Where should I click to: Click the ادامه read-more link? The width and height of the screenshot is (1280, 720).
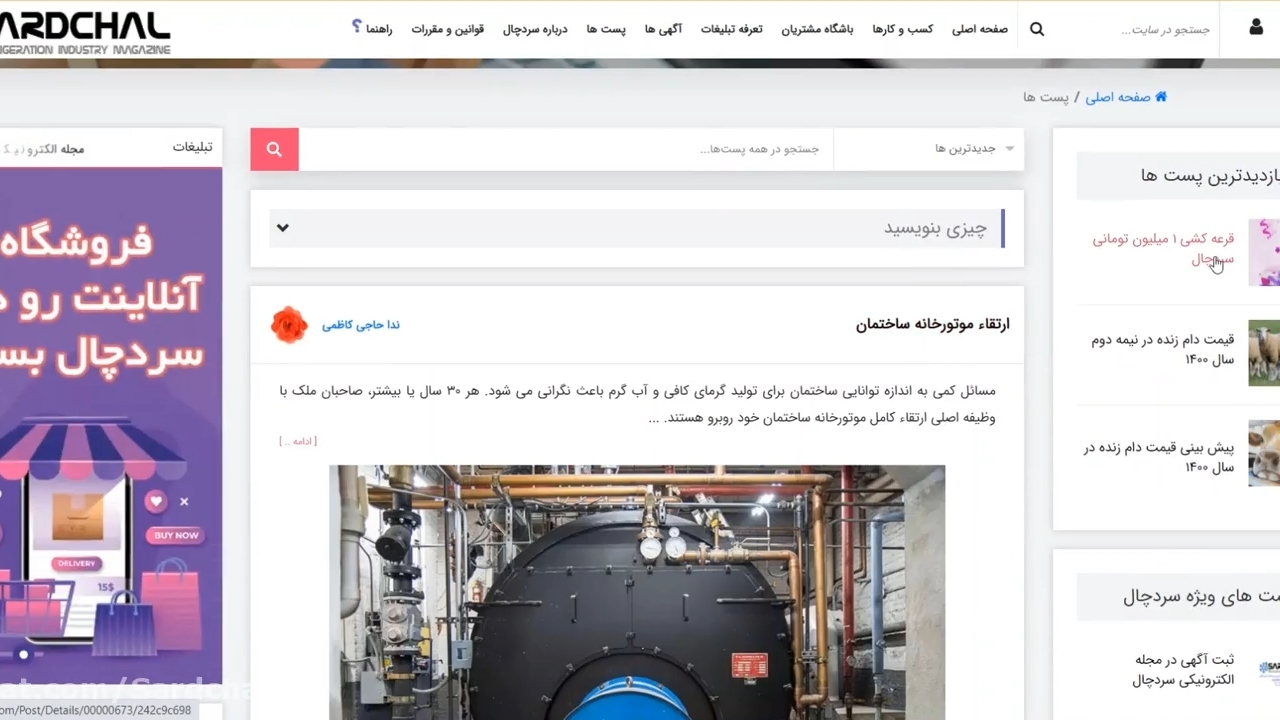[298, 441]
